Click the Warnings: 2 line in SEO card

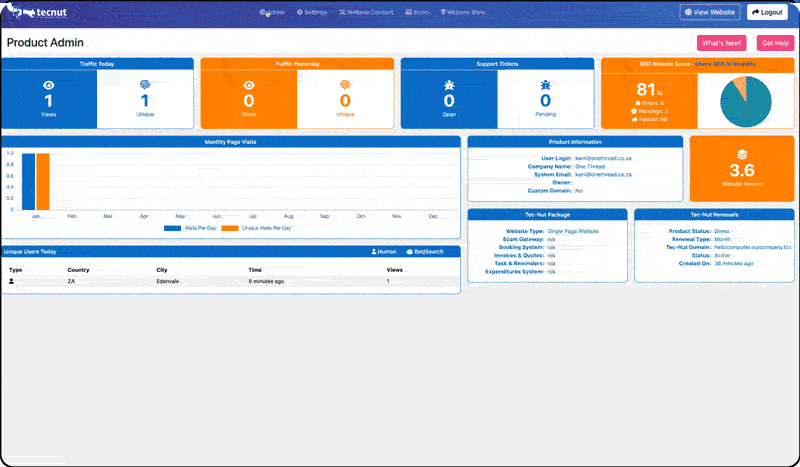tap(649, 111)
